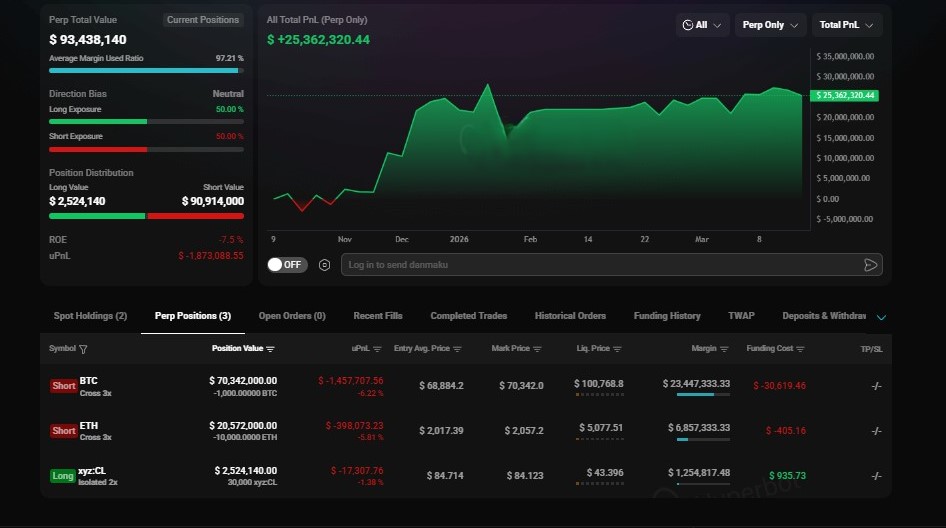This screenshot has height=528, width=946.
Task: Sort by Margin column icon
Action: (724, 349)
